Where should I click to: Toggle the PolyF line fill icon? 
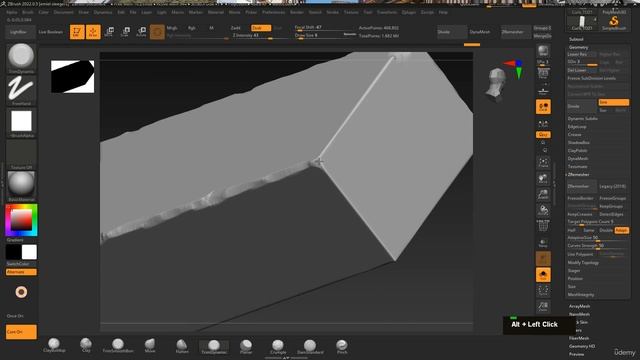click(x=543, y=226)
